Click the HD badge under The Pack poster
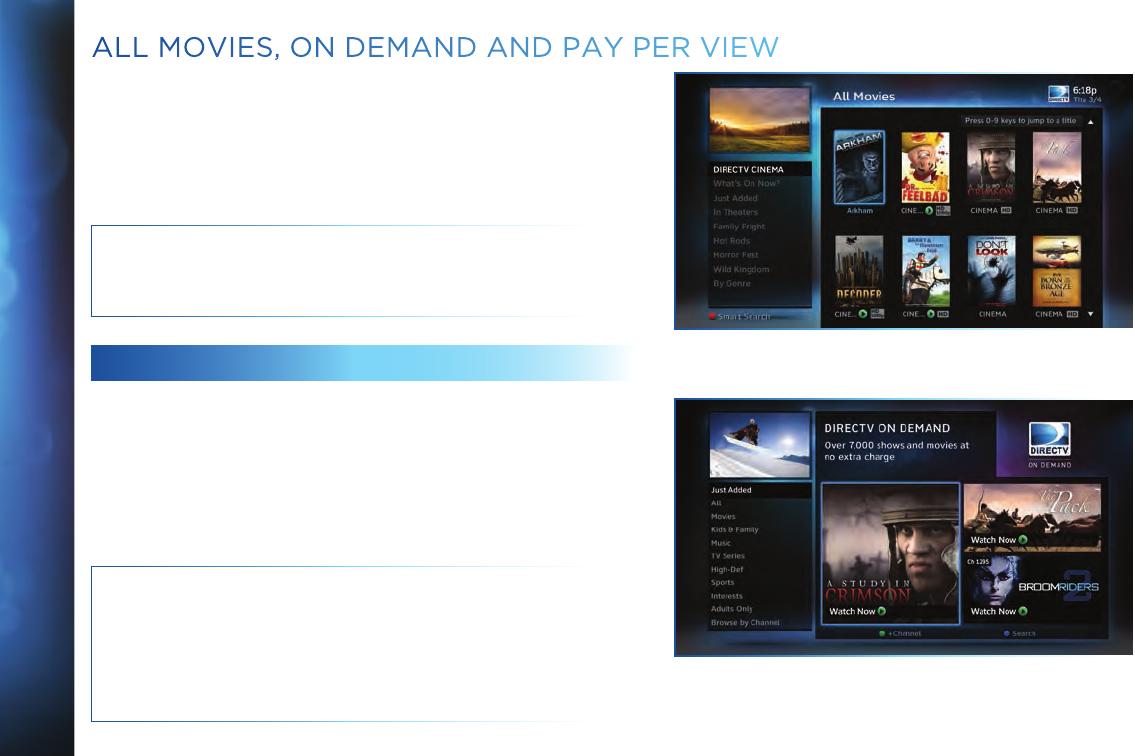The image size is (1135, 756). tap(1072, 211)
